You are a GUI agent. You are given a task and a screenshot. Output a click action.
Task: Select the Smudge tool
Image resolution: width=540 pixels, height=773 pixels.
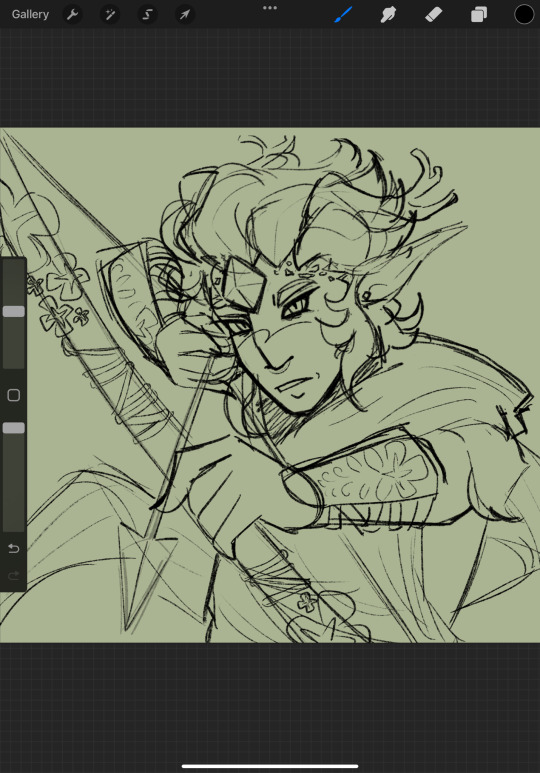389,14
